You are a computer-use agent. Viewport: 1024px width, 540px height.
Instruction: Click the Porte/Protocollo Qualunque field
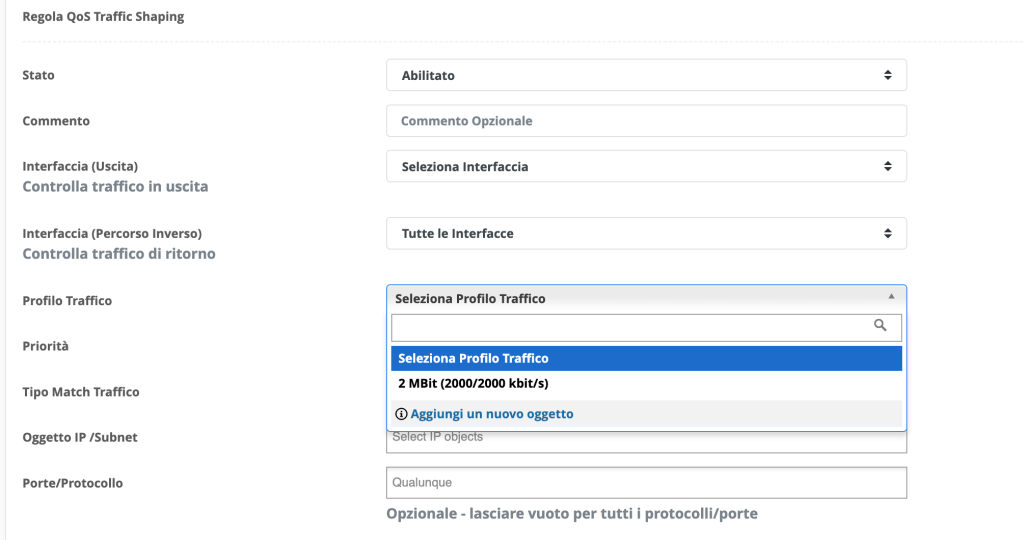tap(646, 483)
